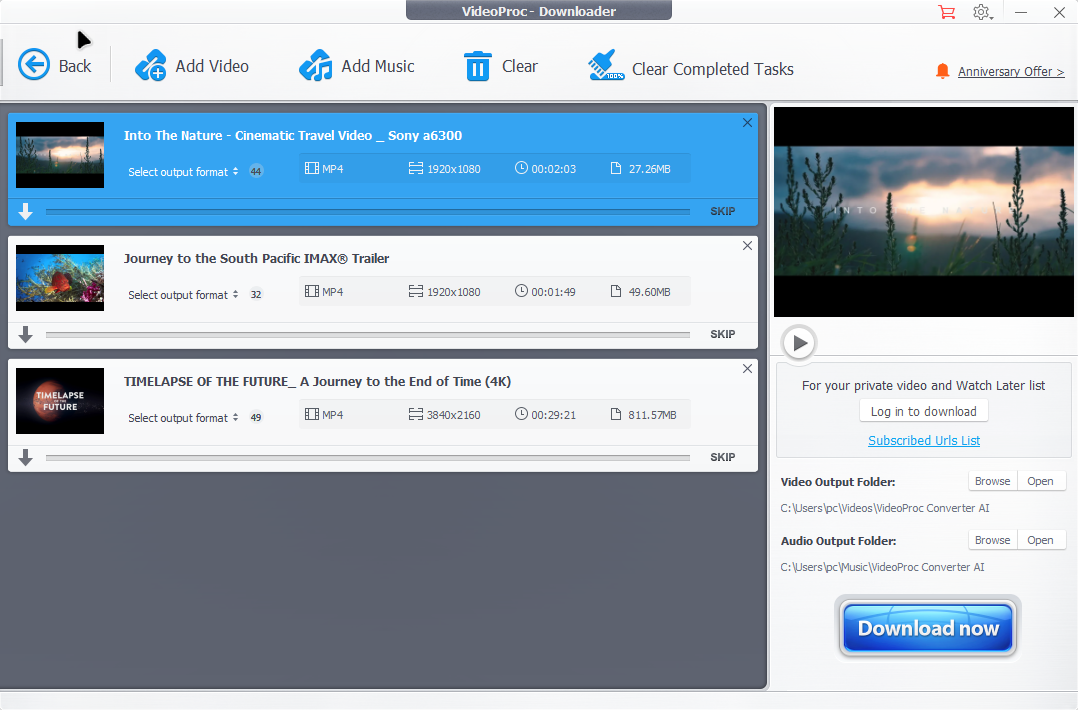Click the 00:29:21 duration value

(553, 415)
